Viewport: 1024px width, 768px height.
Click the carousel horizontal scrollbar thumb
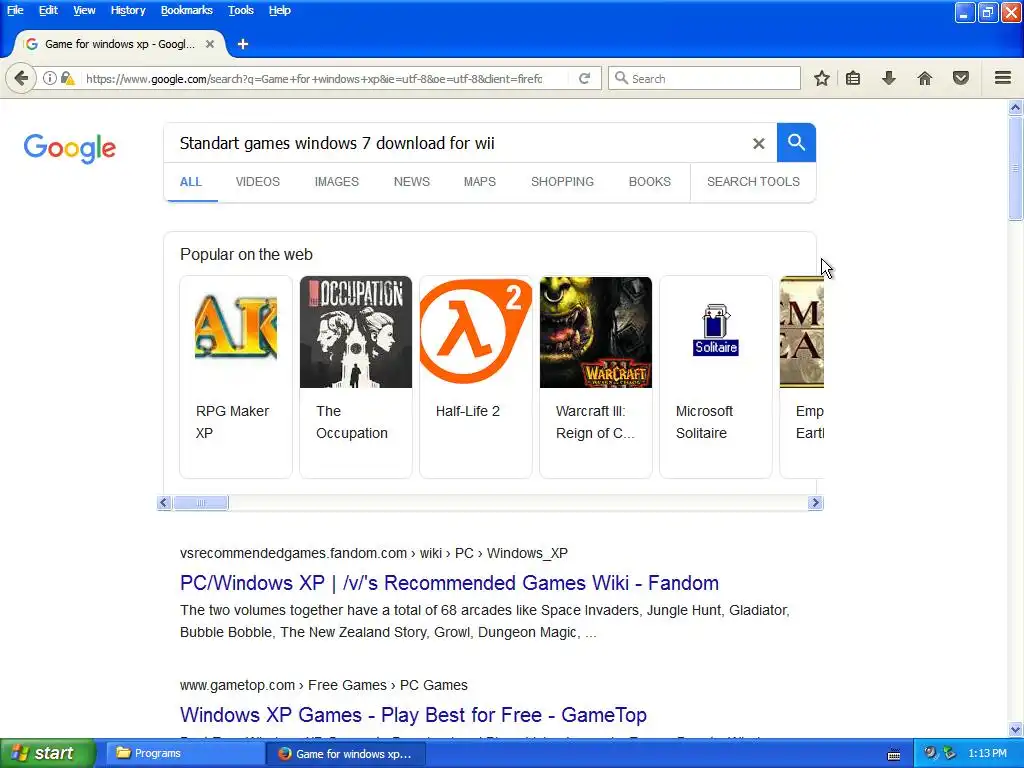(200, 503)
